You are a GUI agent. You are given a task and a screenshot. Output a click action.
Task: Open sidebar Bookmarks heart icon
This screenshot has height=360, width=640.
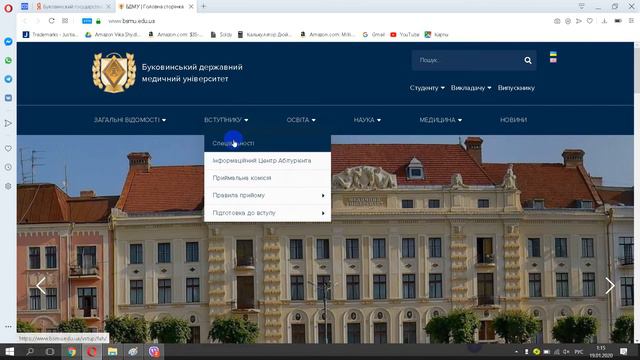point(8,149)
